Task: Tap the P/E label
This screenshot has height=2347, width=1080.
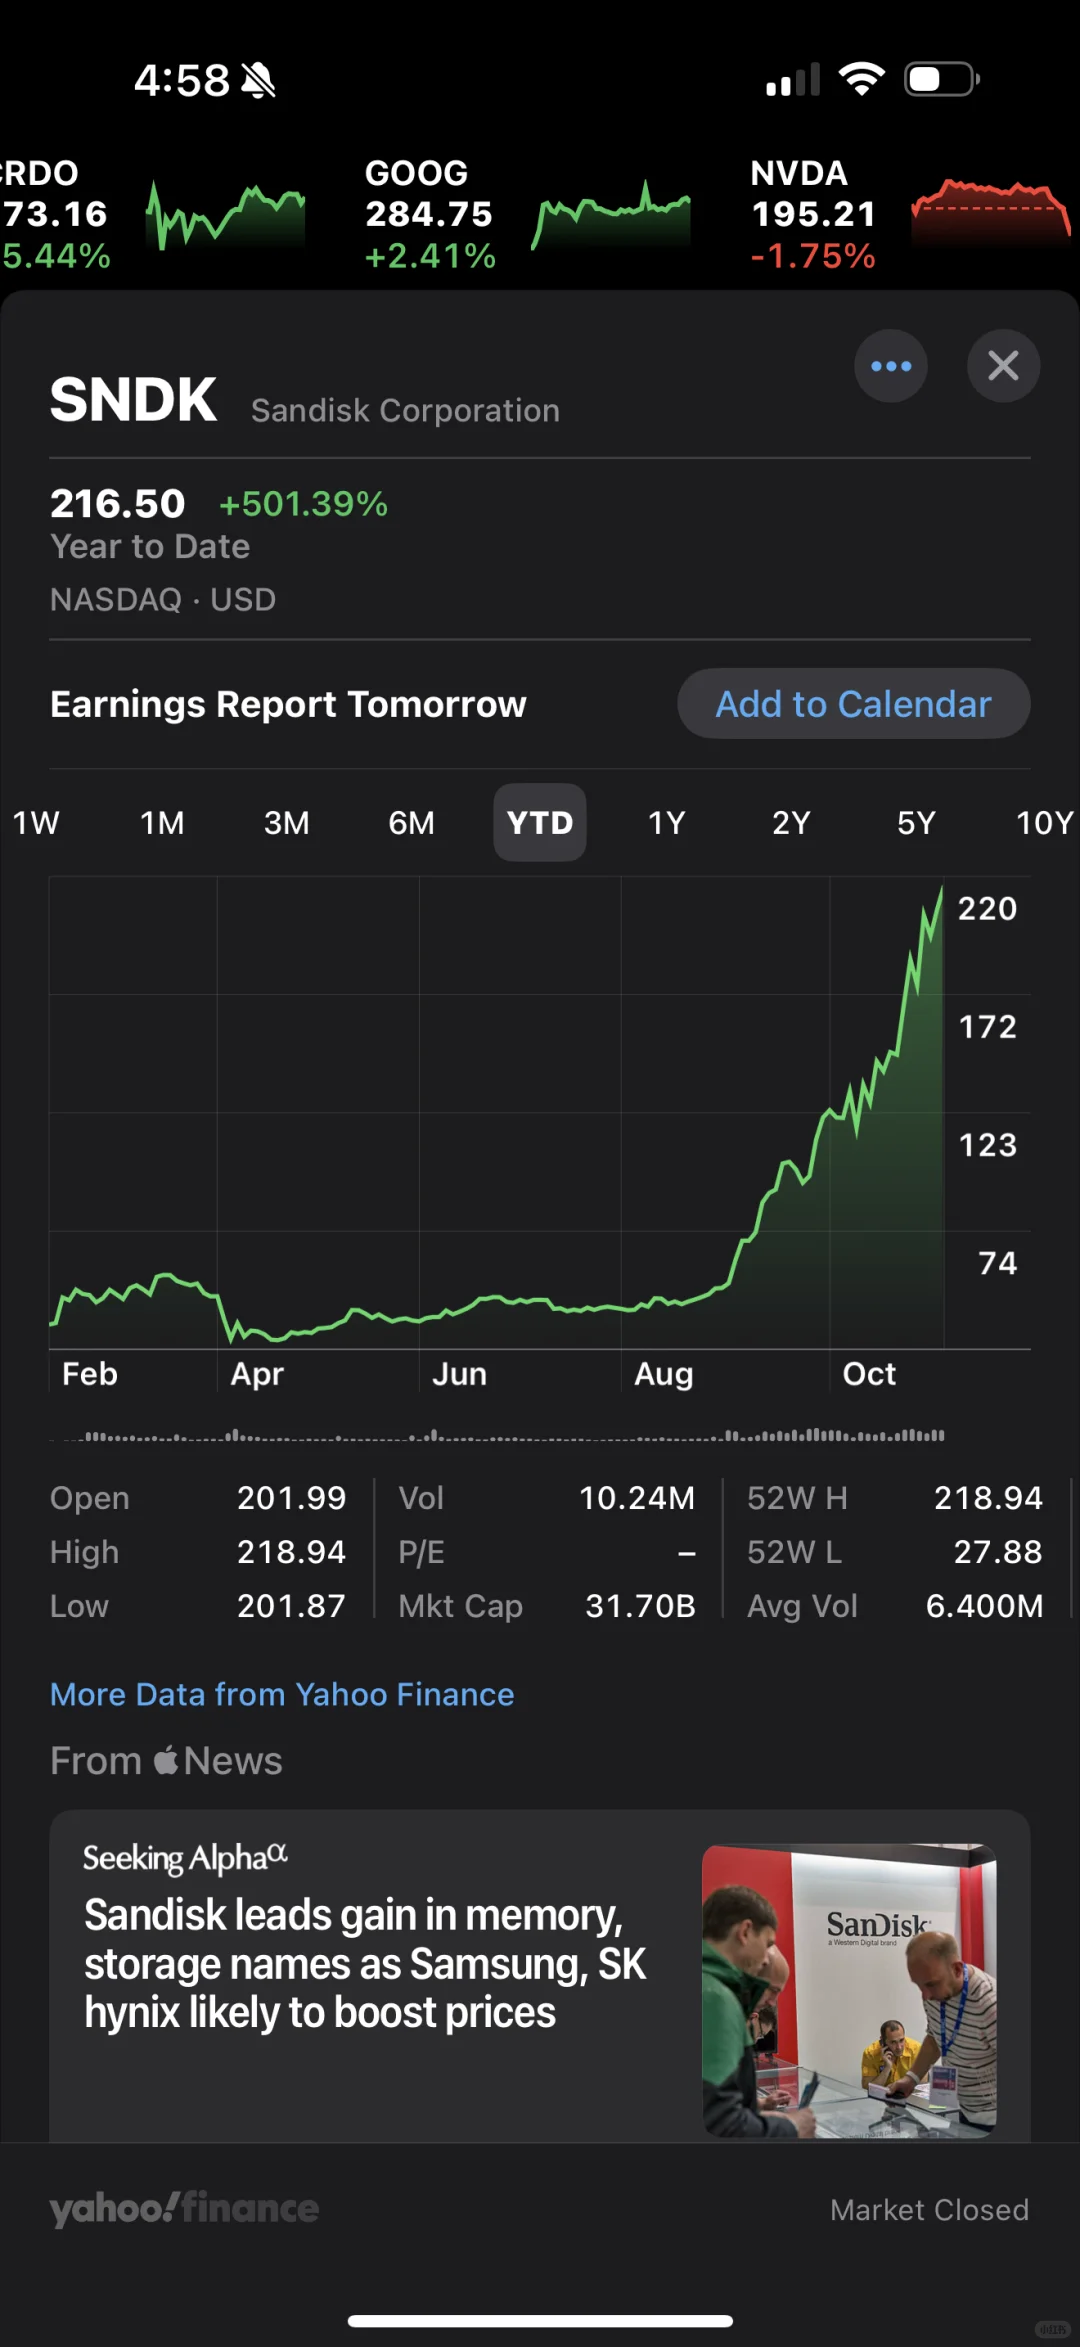Action: [x=421, y=1551]
